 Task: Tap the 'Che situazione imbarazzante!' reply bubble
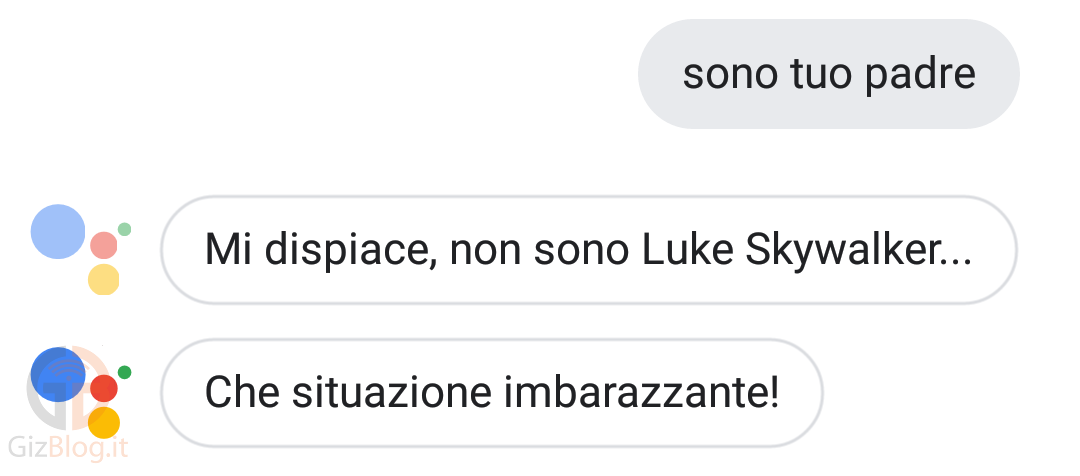[492, 393]
